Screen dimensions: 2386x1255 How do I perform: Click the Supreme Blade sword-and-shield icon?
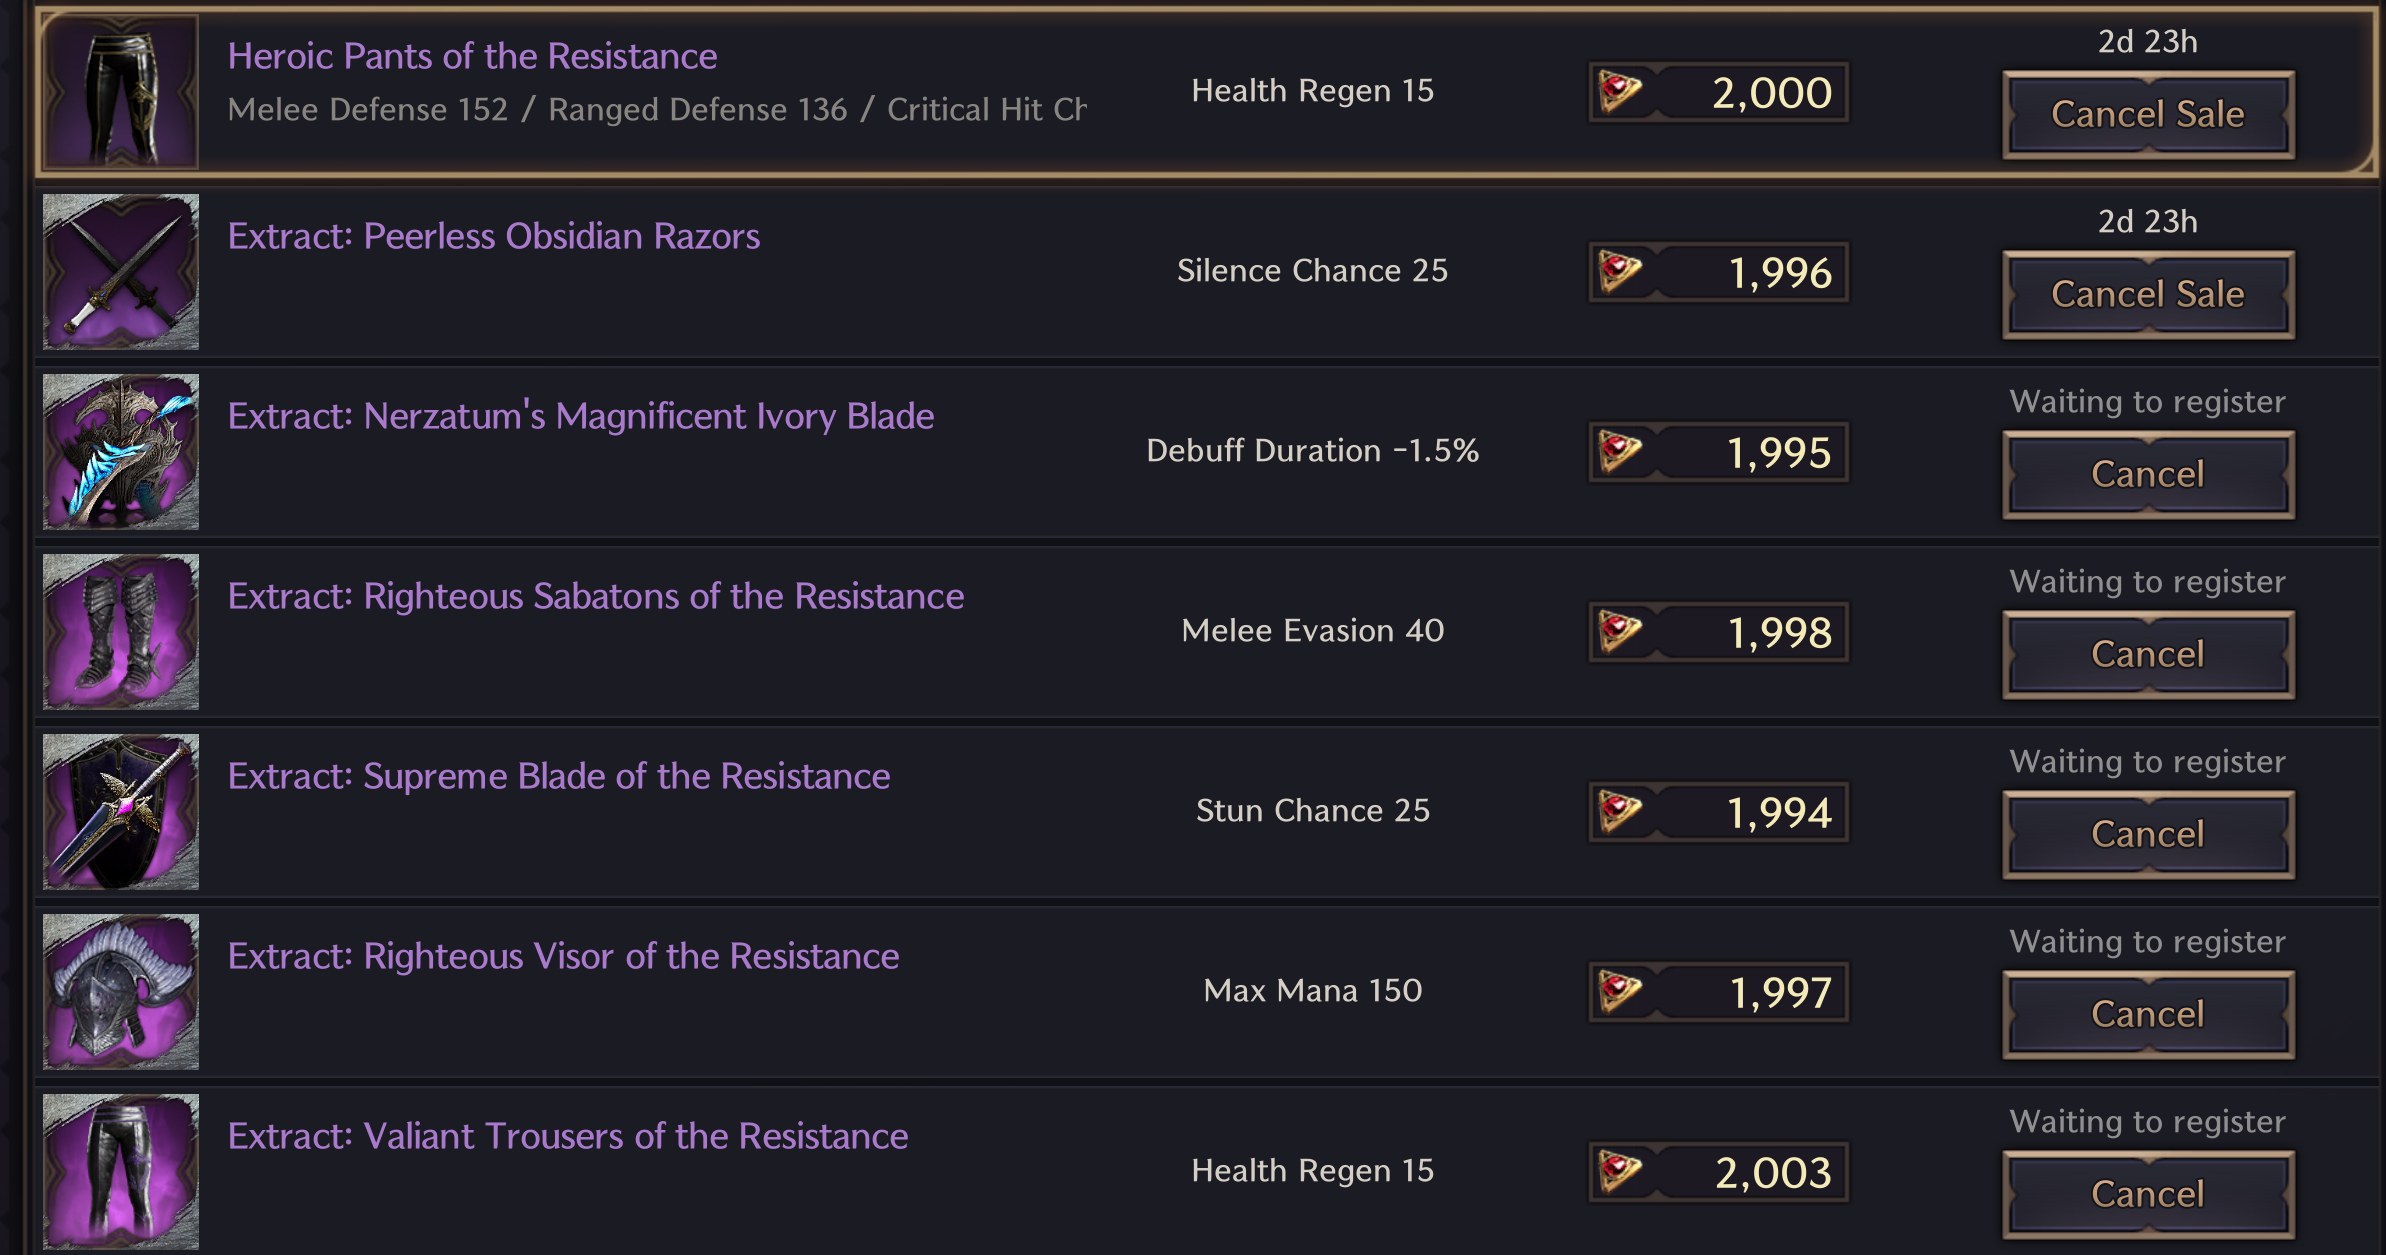point(121,812)
